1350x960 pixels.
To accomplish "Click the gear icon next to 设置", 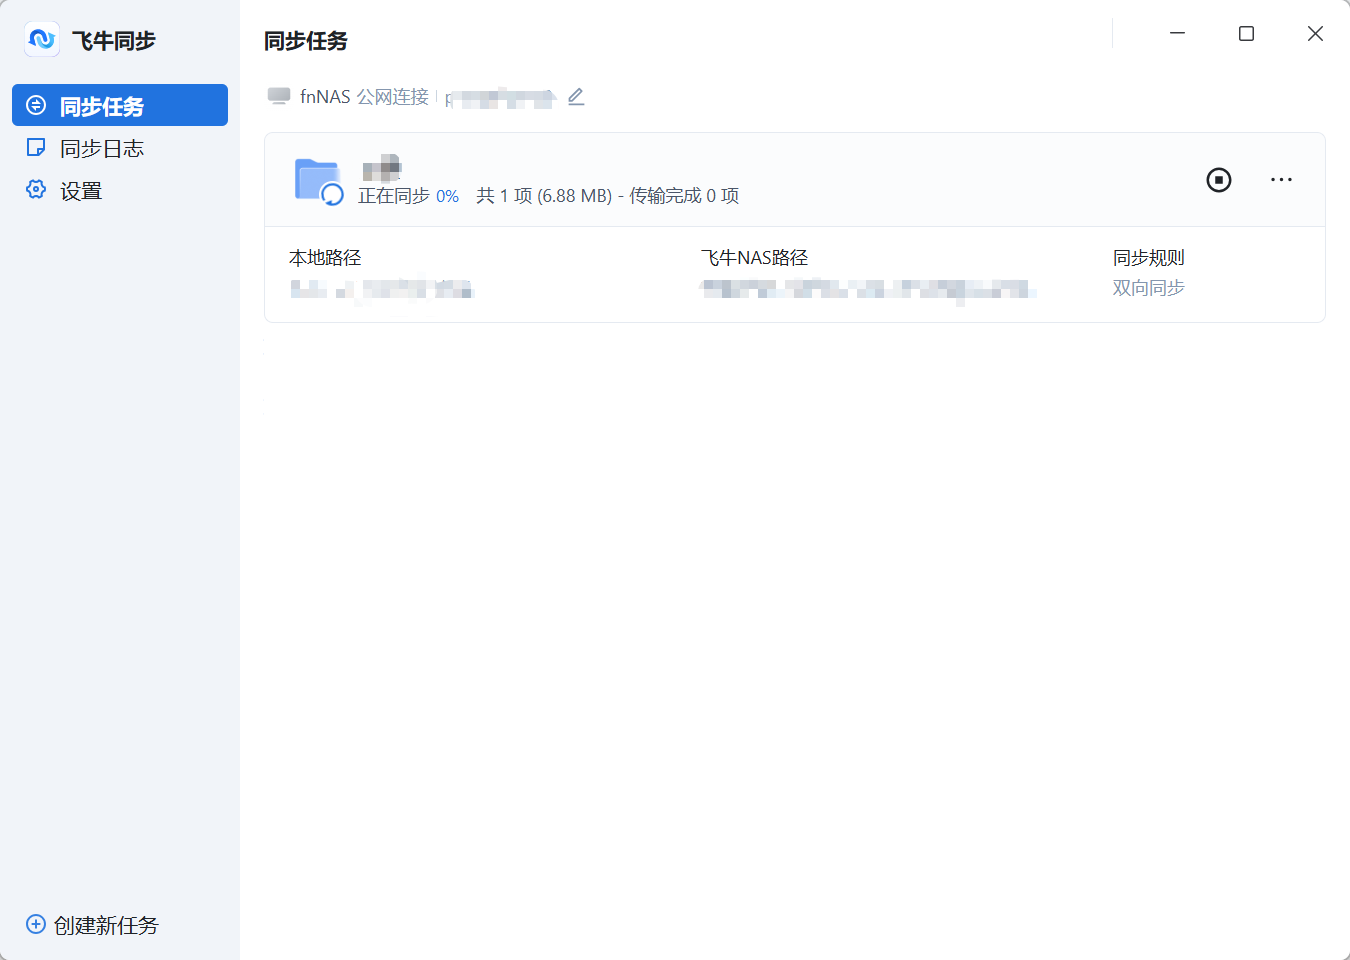I will [x=36, y=189].
